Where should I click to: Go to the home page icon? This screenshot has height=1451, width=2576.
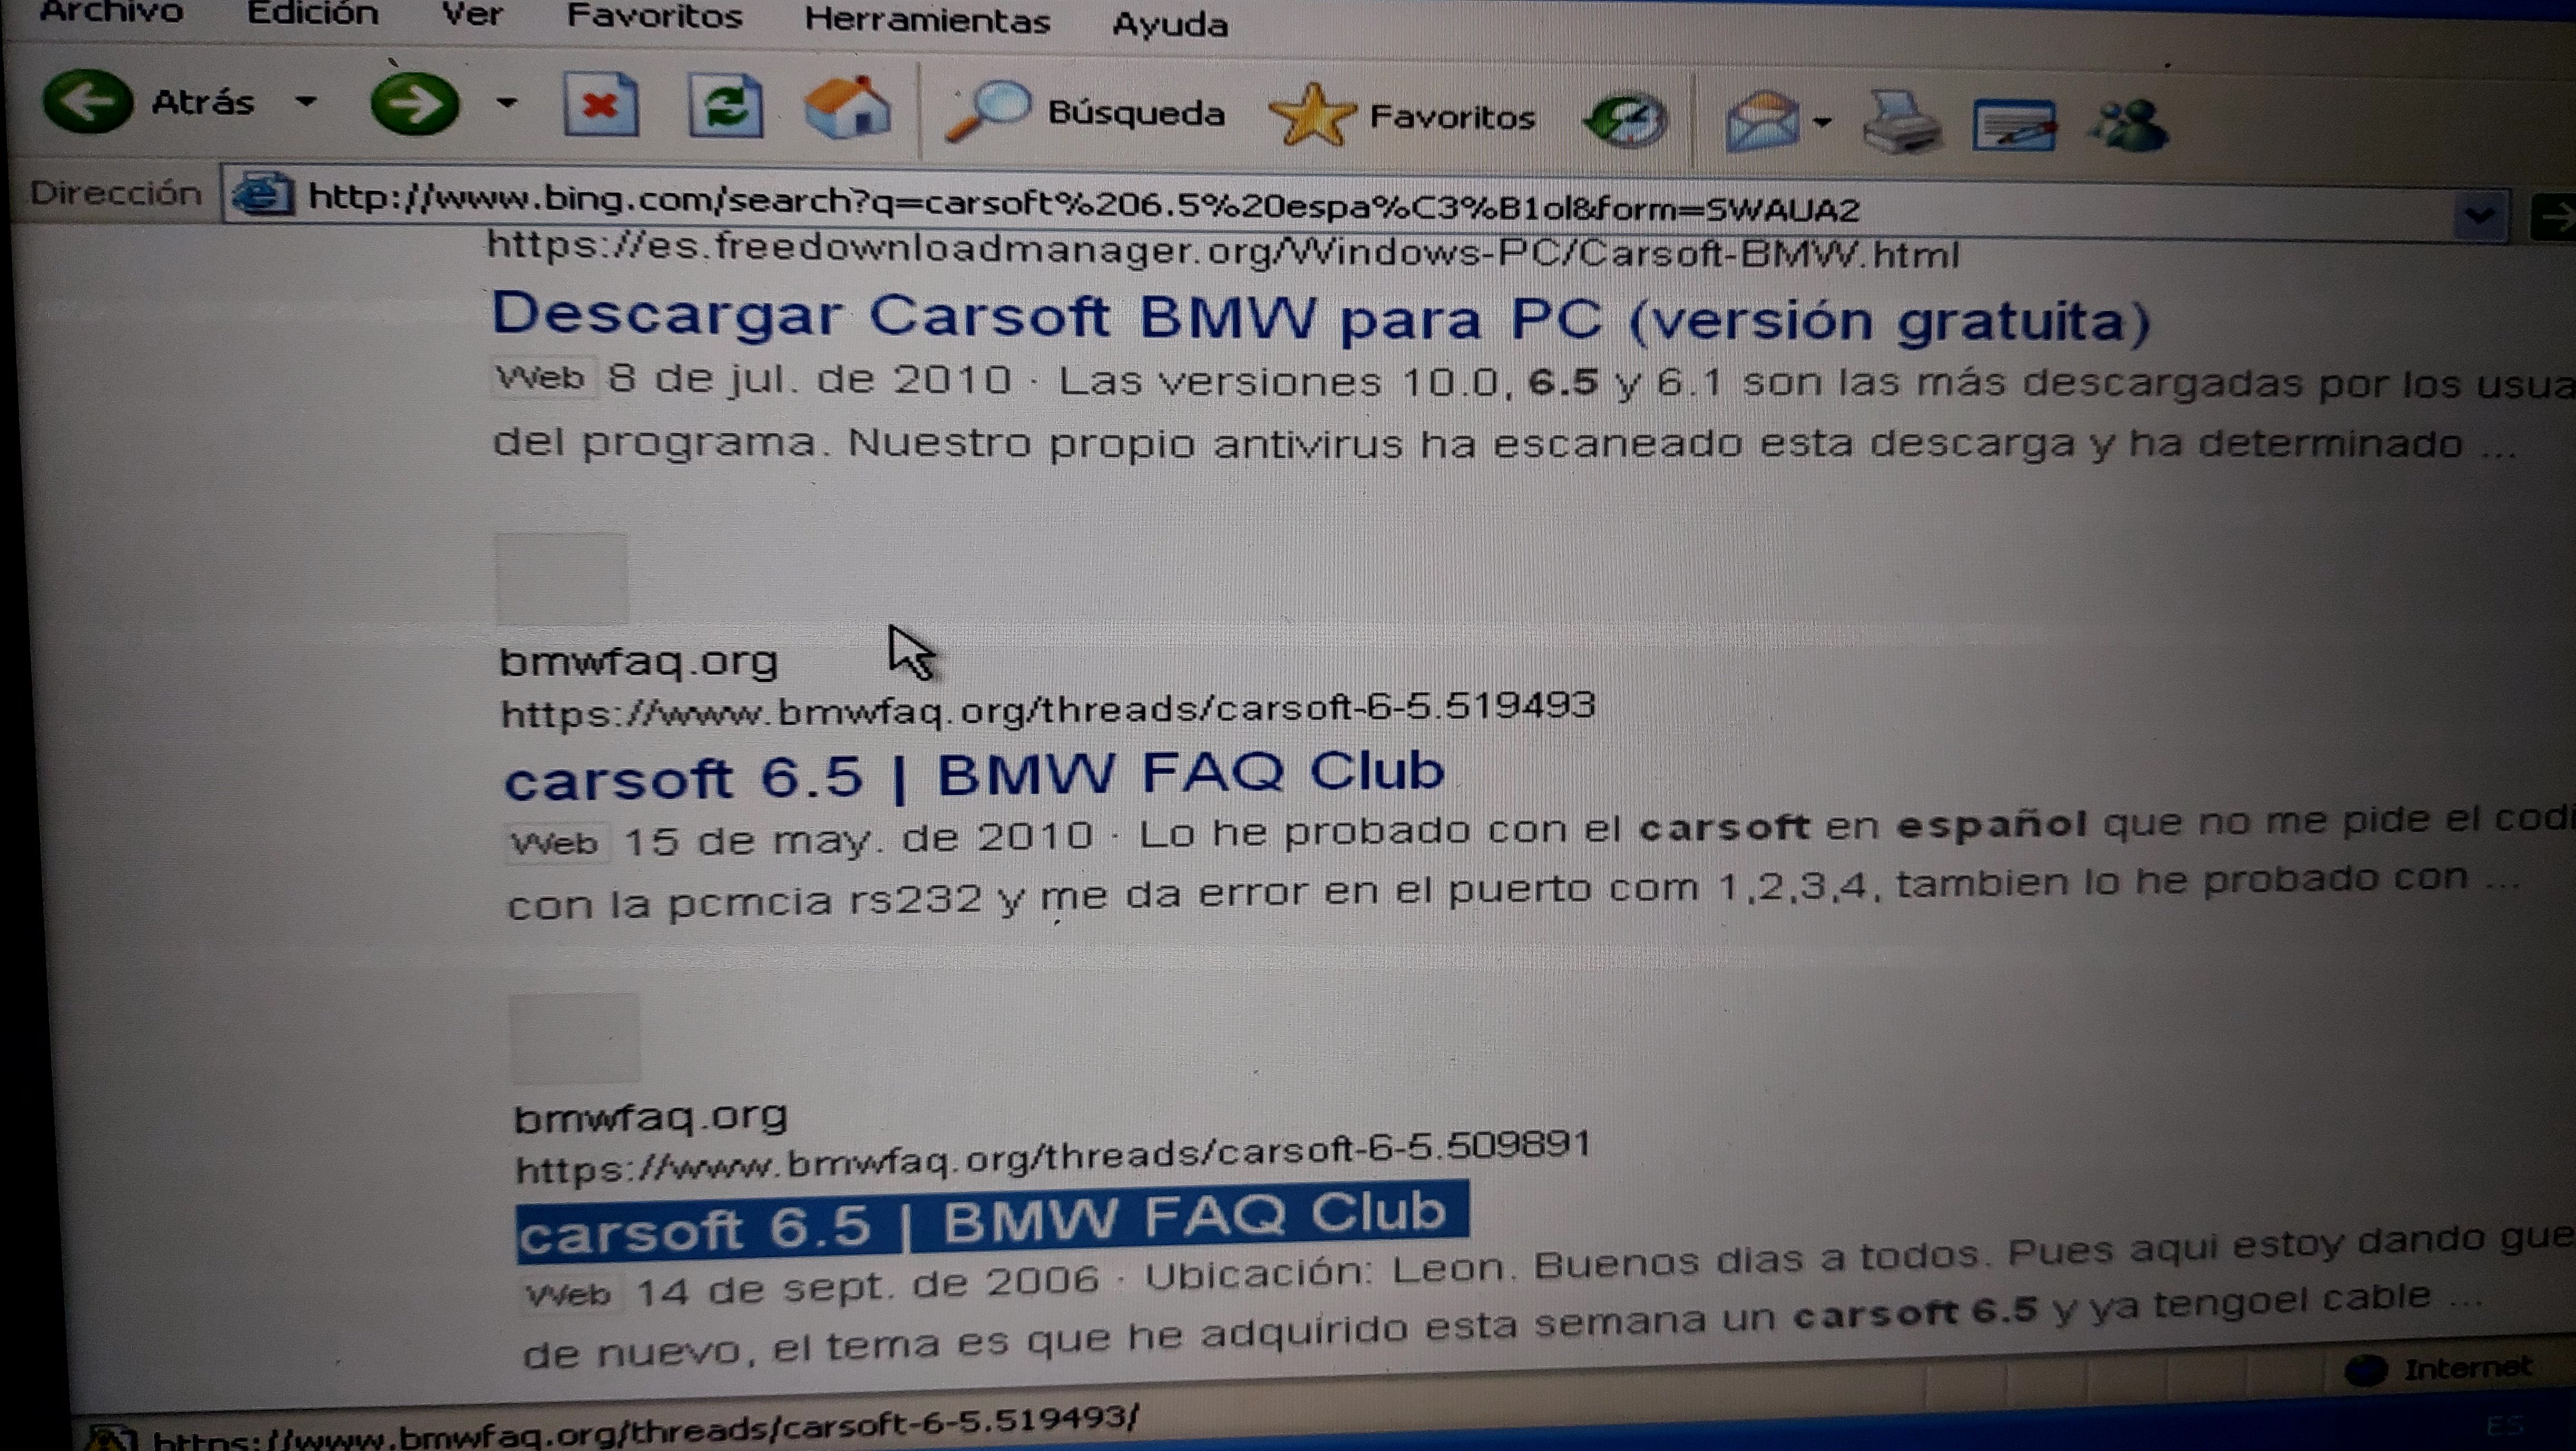tap(847, 107)
